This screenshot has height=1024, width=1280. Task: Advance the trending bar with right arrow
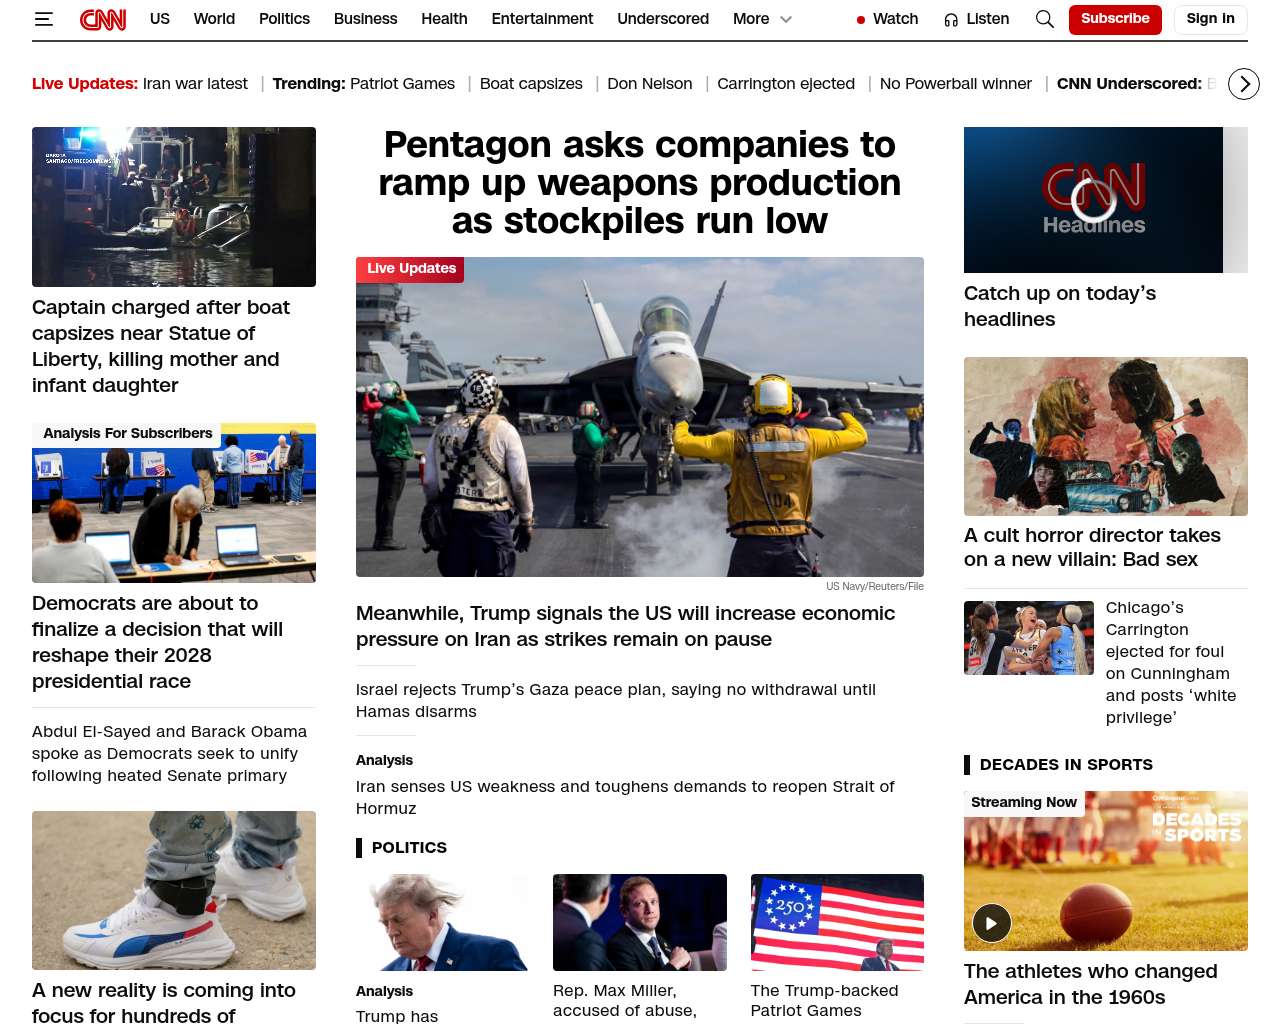(1244, 84)
